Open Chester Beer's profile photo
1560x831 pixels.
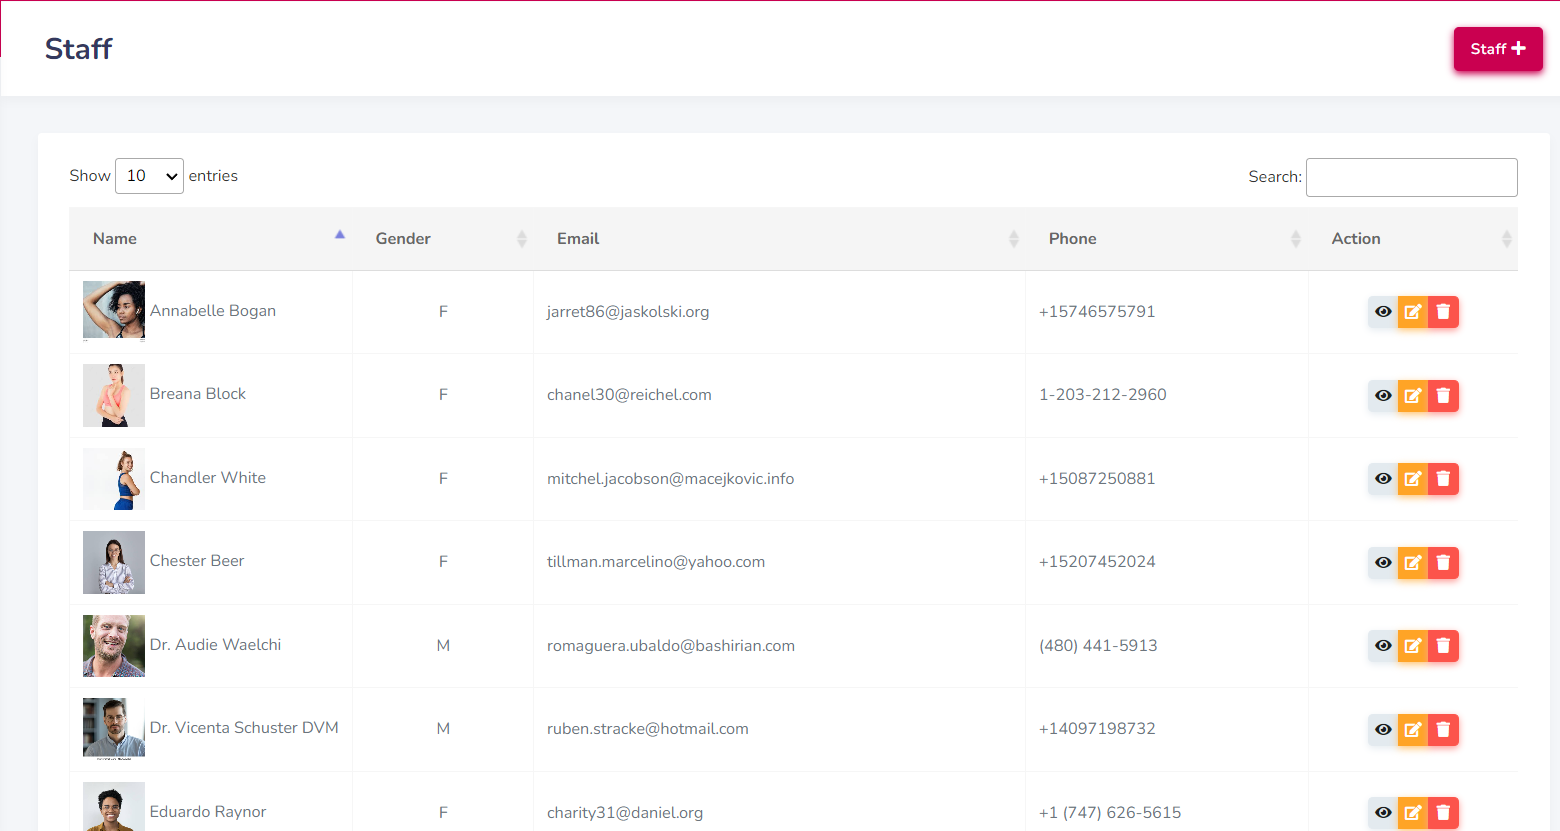click(114, 562)
